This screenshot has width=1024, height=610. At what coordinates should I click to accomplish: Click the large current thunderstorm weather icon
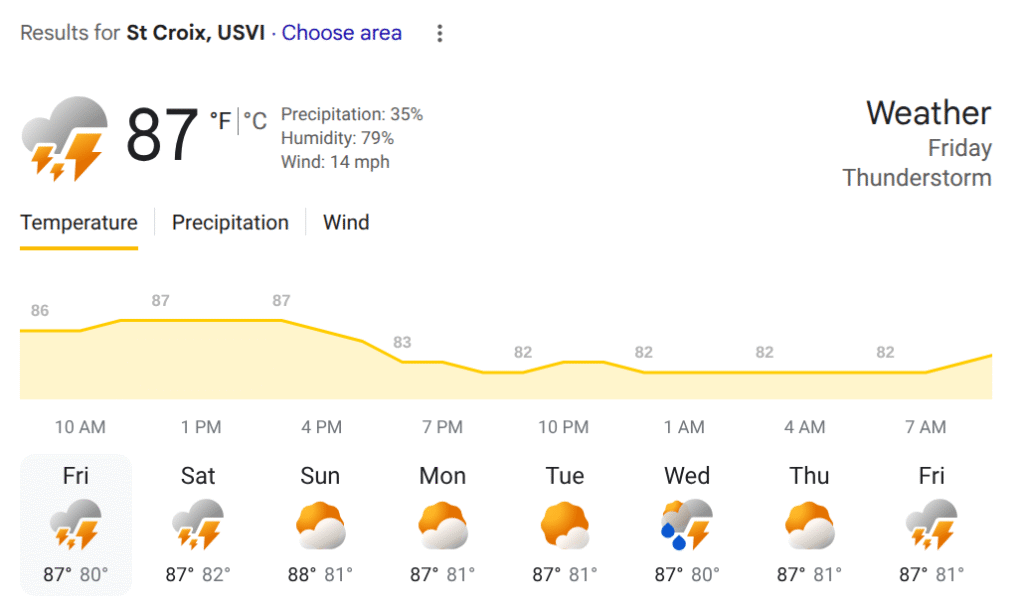click(65, 138)
